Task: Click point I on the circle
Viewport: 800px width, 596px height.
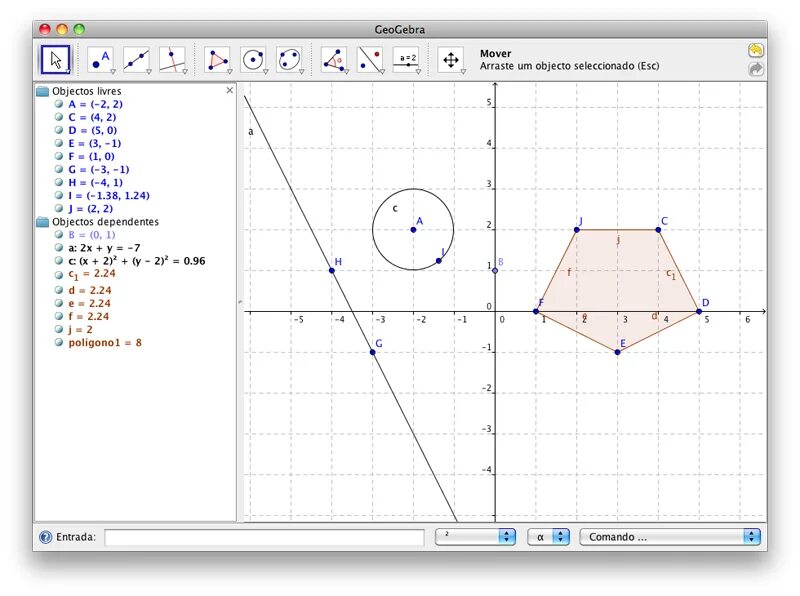Action: pos(439,261)
